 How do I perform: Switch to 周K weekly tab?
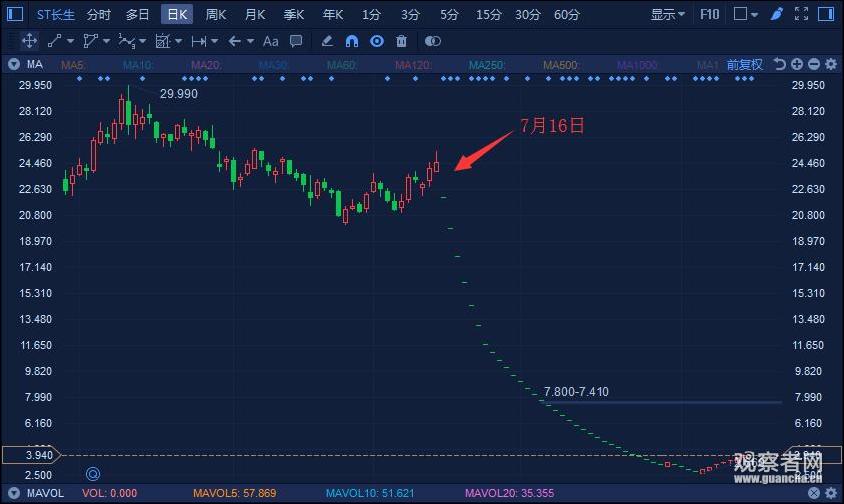click(216, 15)
